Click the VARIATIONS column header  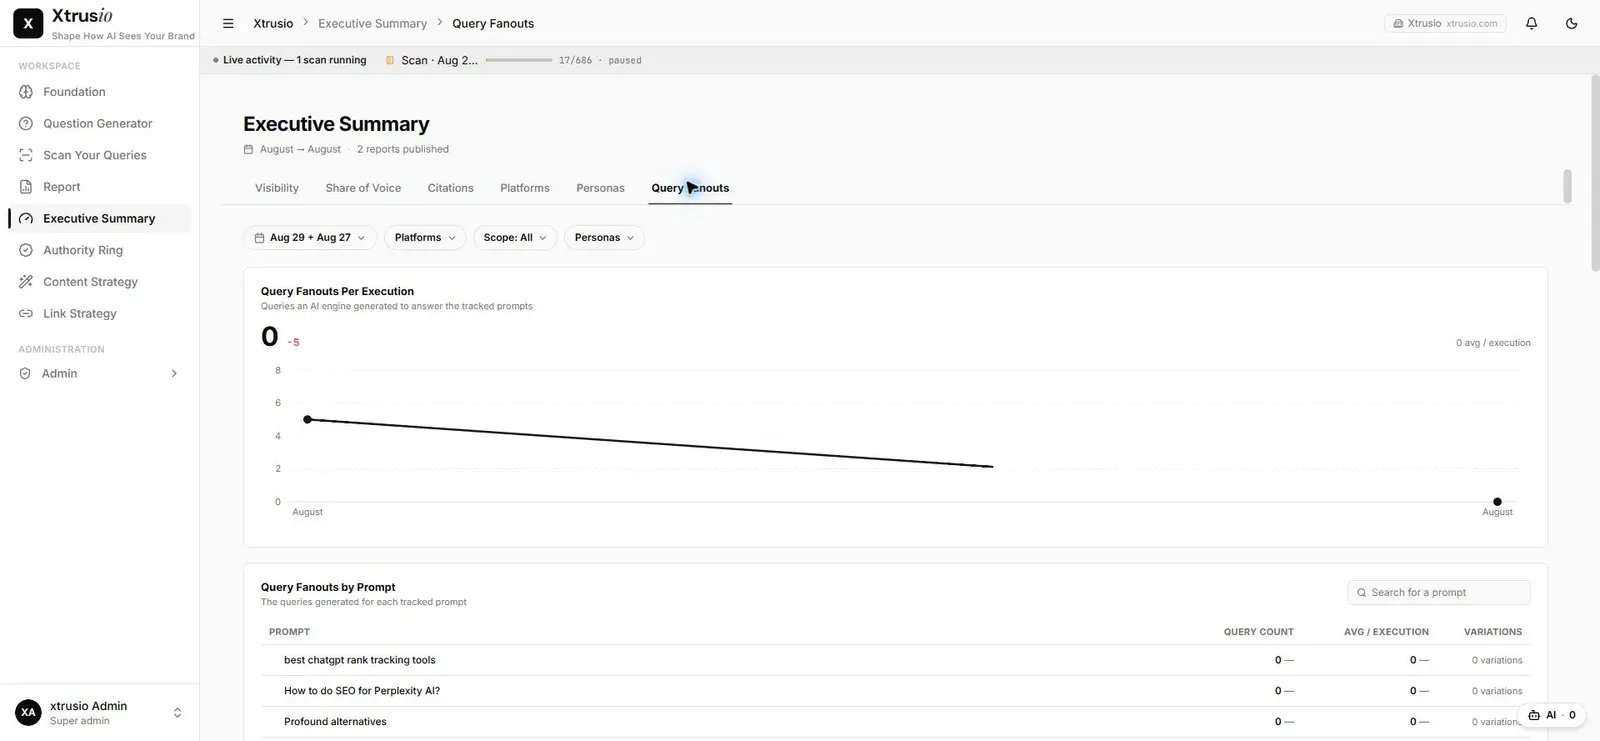pyautogui.click(x=1493, y=632)
